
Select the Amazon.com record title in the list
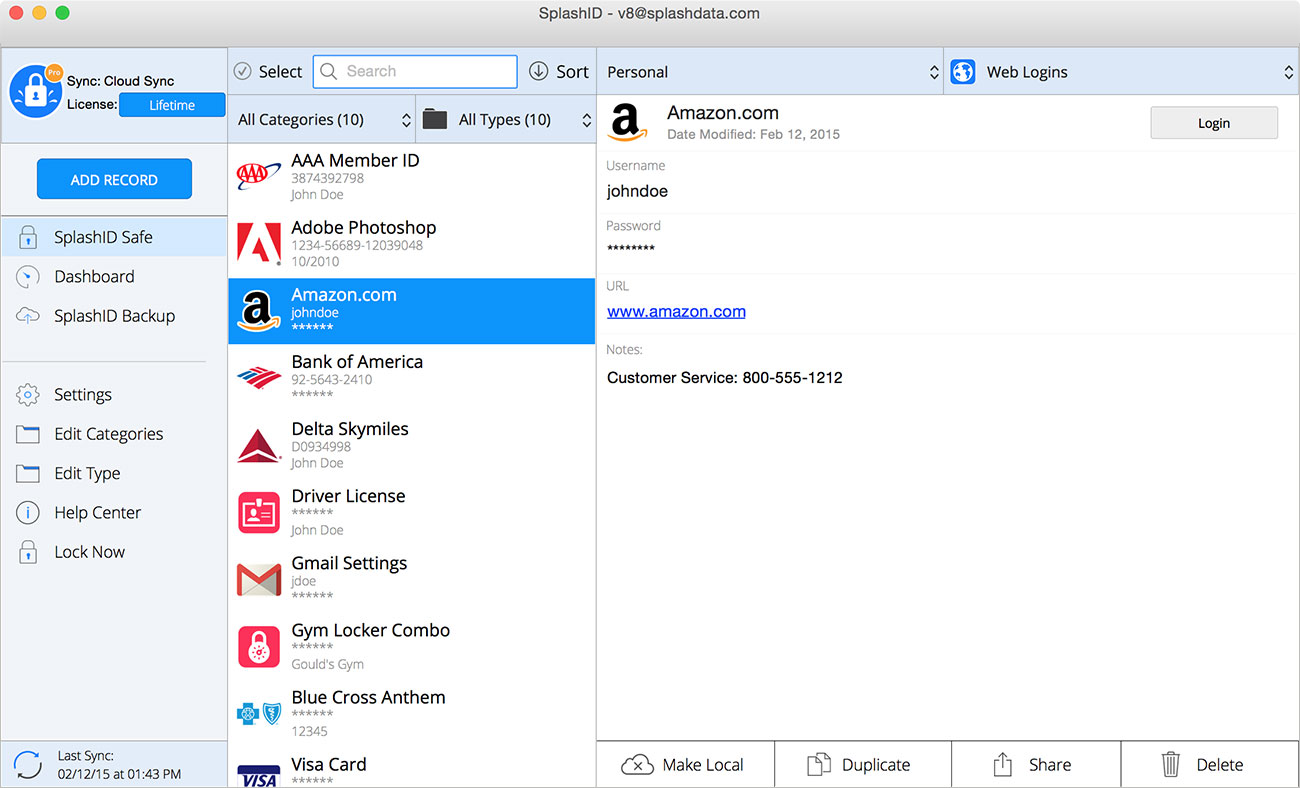click(x=344, y=295)
